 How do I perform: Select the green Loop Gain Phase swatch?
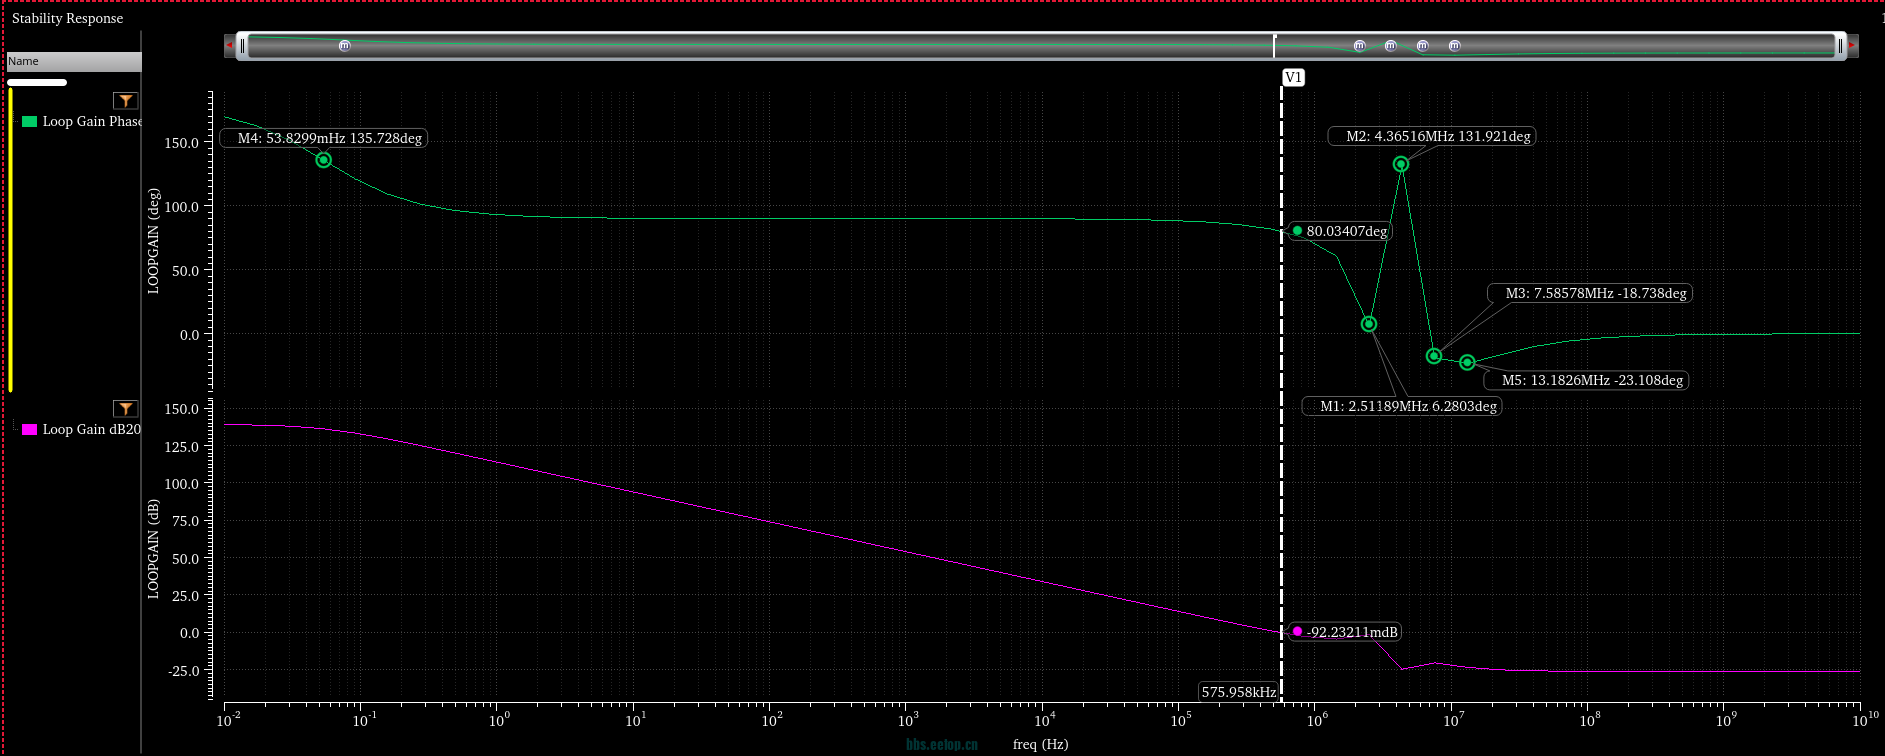(x=30, y=122)
